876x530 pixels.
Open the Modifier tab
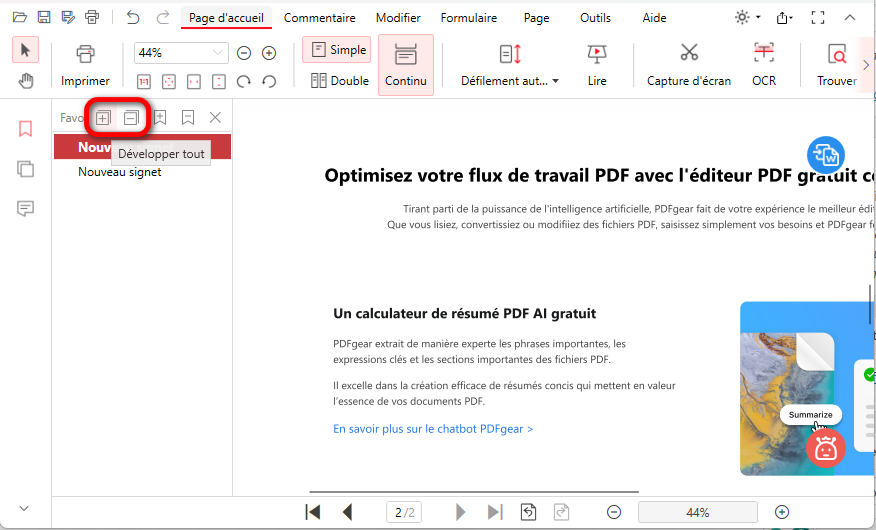(x=398, y=18)
